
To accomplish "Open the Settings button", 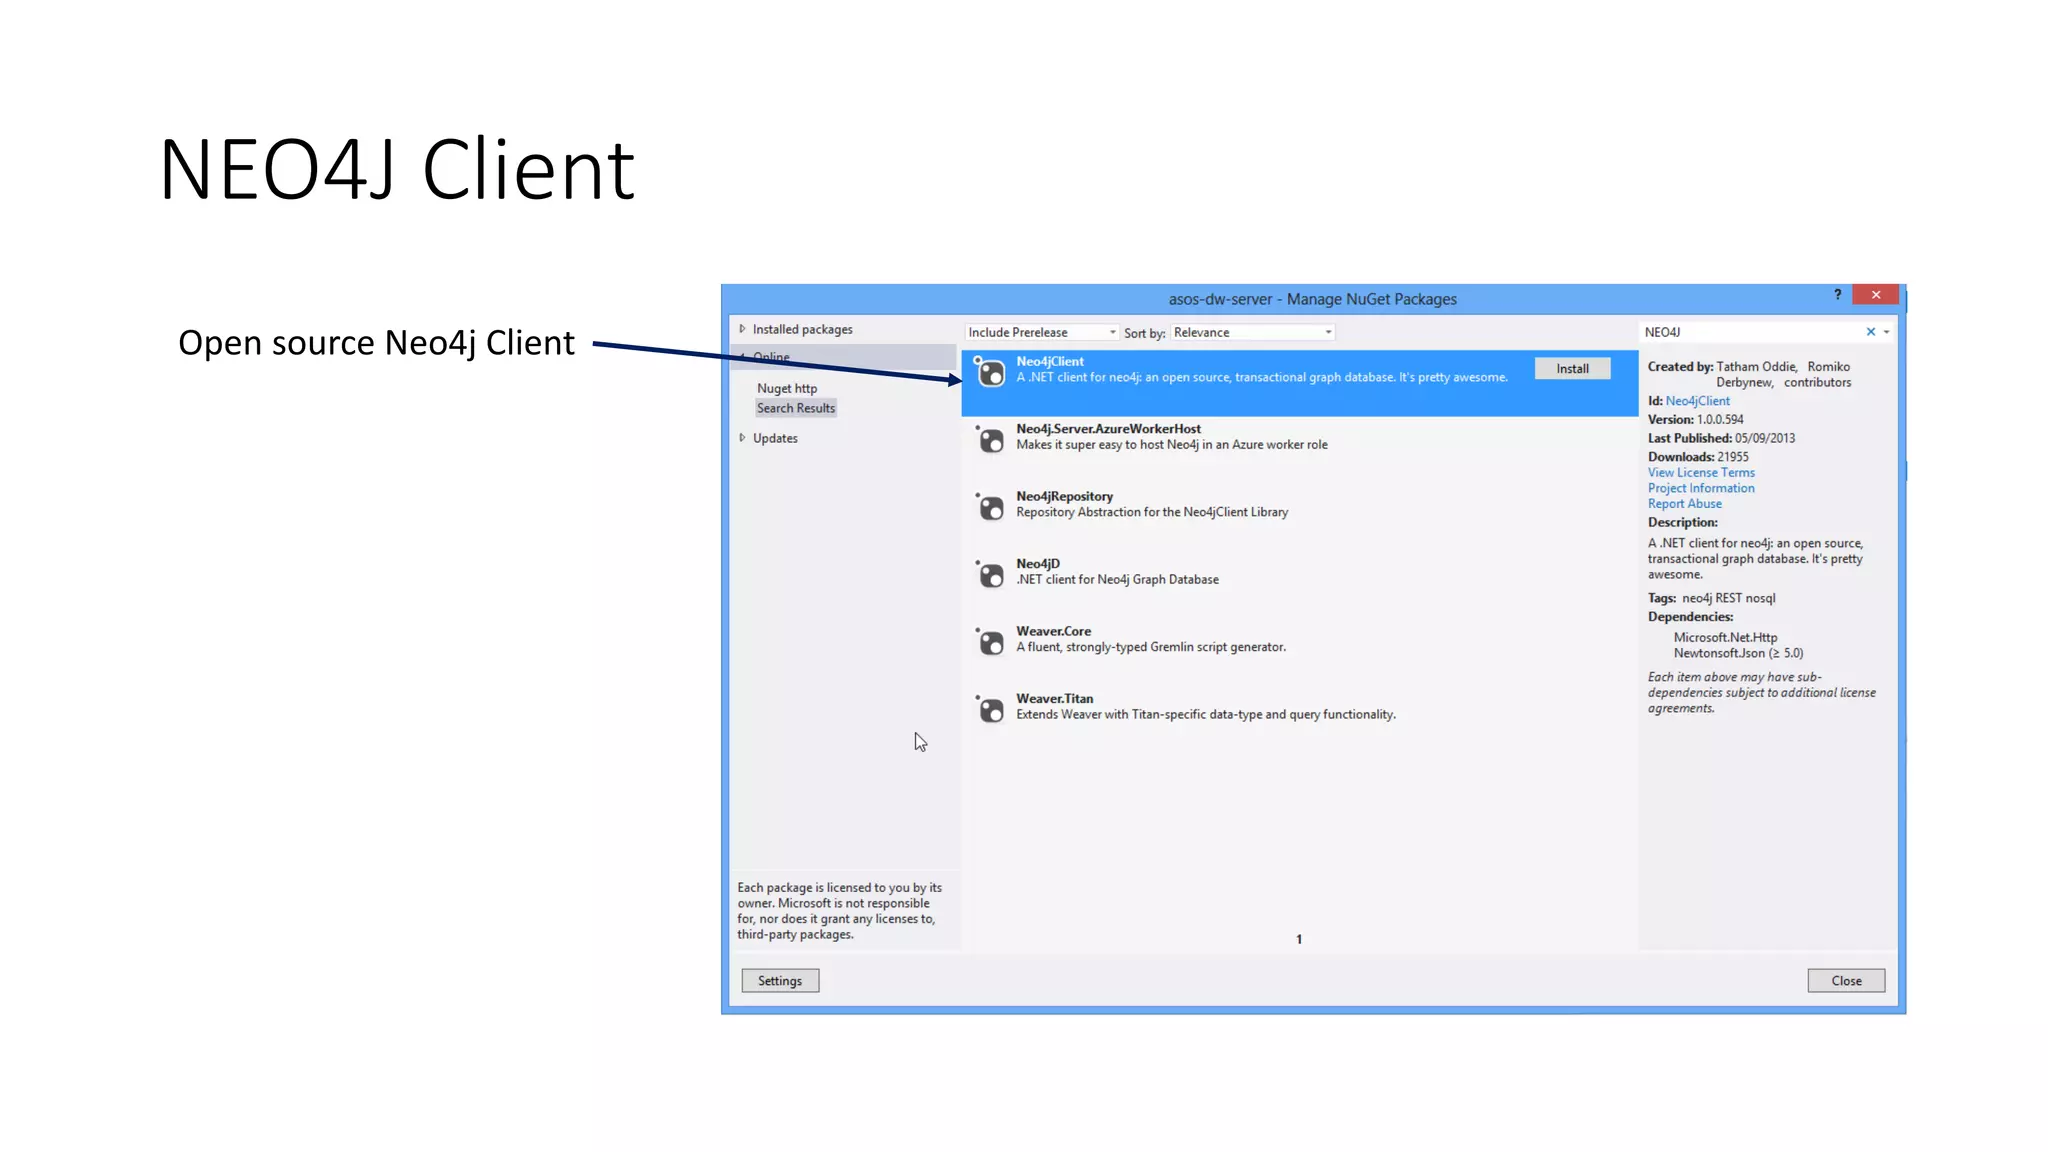I will 780,981.
